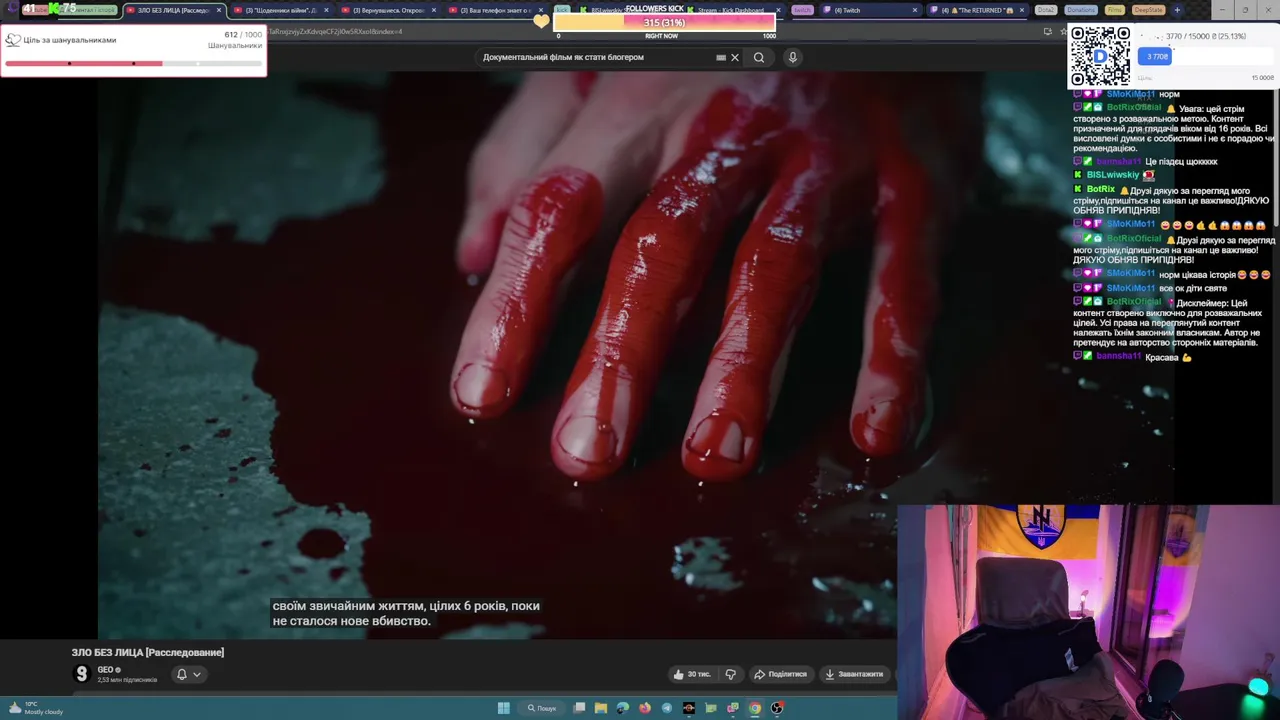Open File Explorer from the taskbar
The width and height of the screenshot is (1280, 720).
601,708
